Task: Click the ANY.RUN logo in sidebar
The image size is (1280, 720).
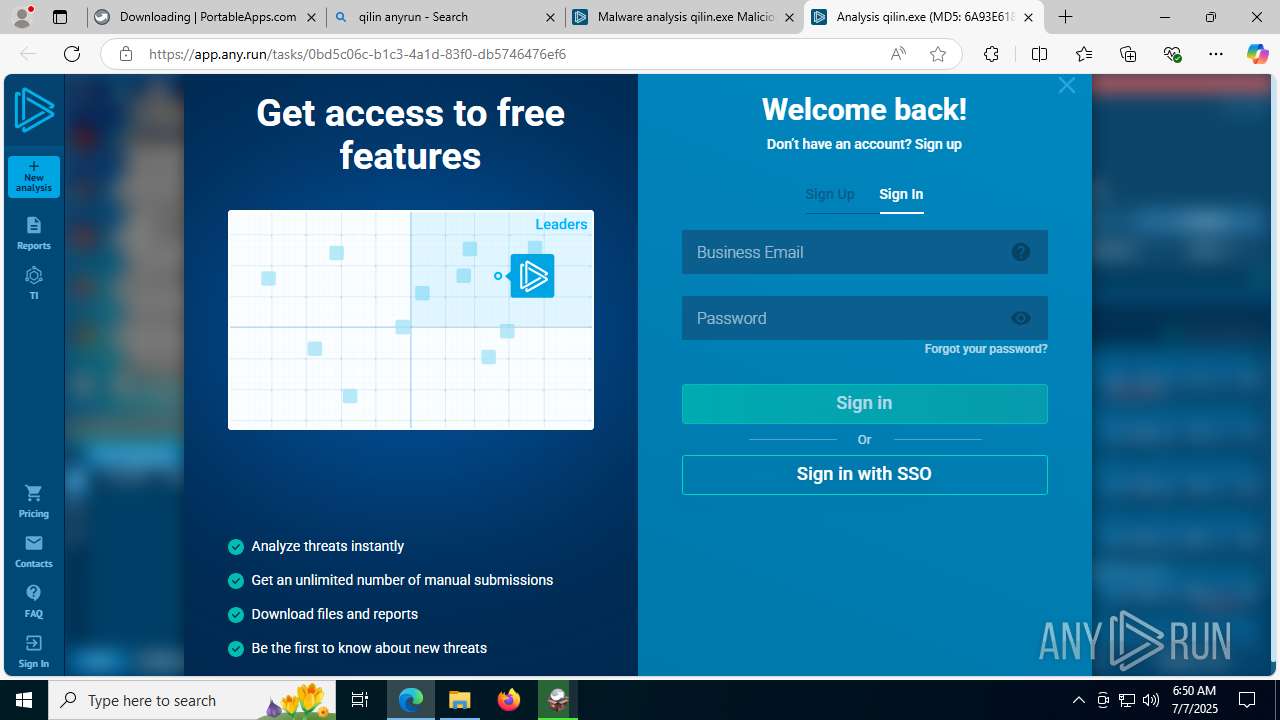Action: (34, 110)
